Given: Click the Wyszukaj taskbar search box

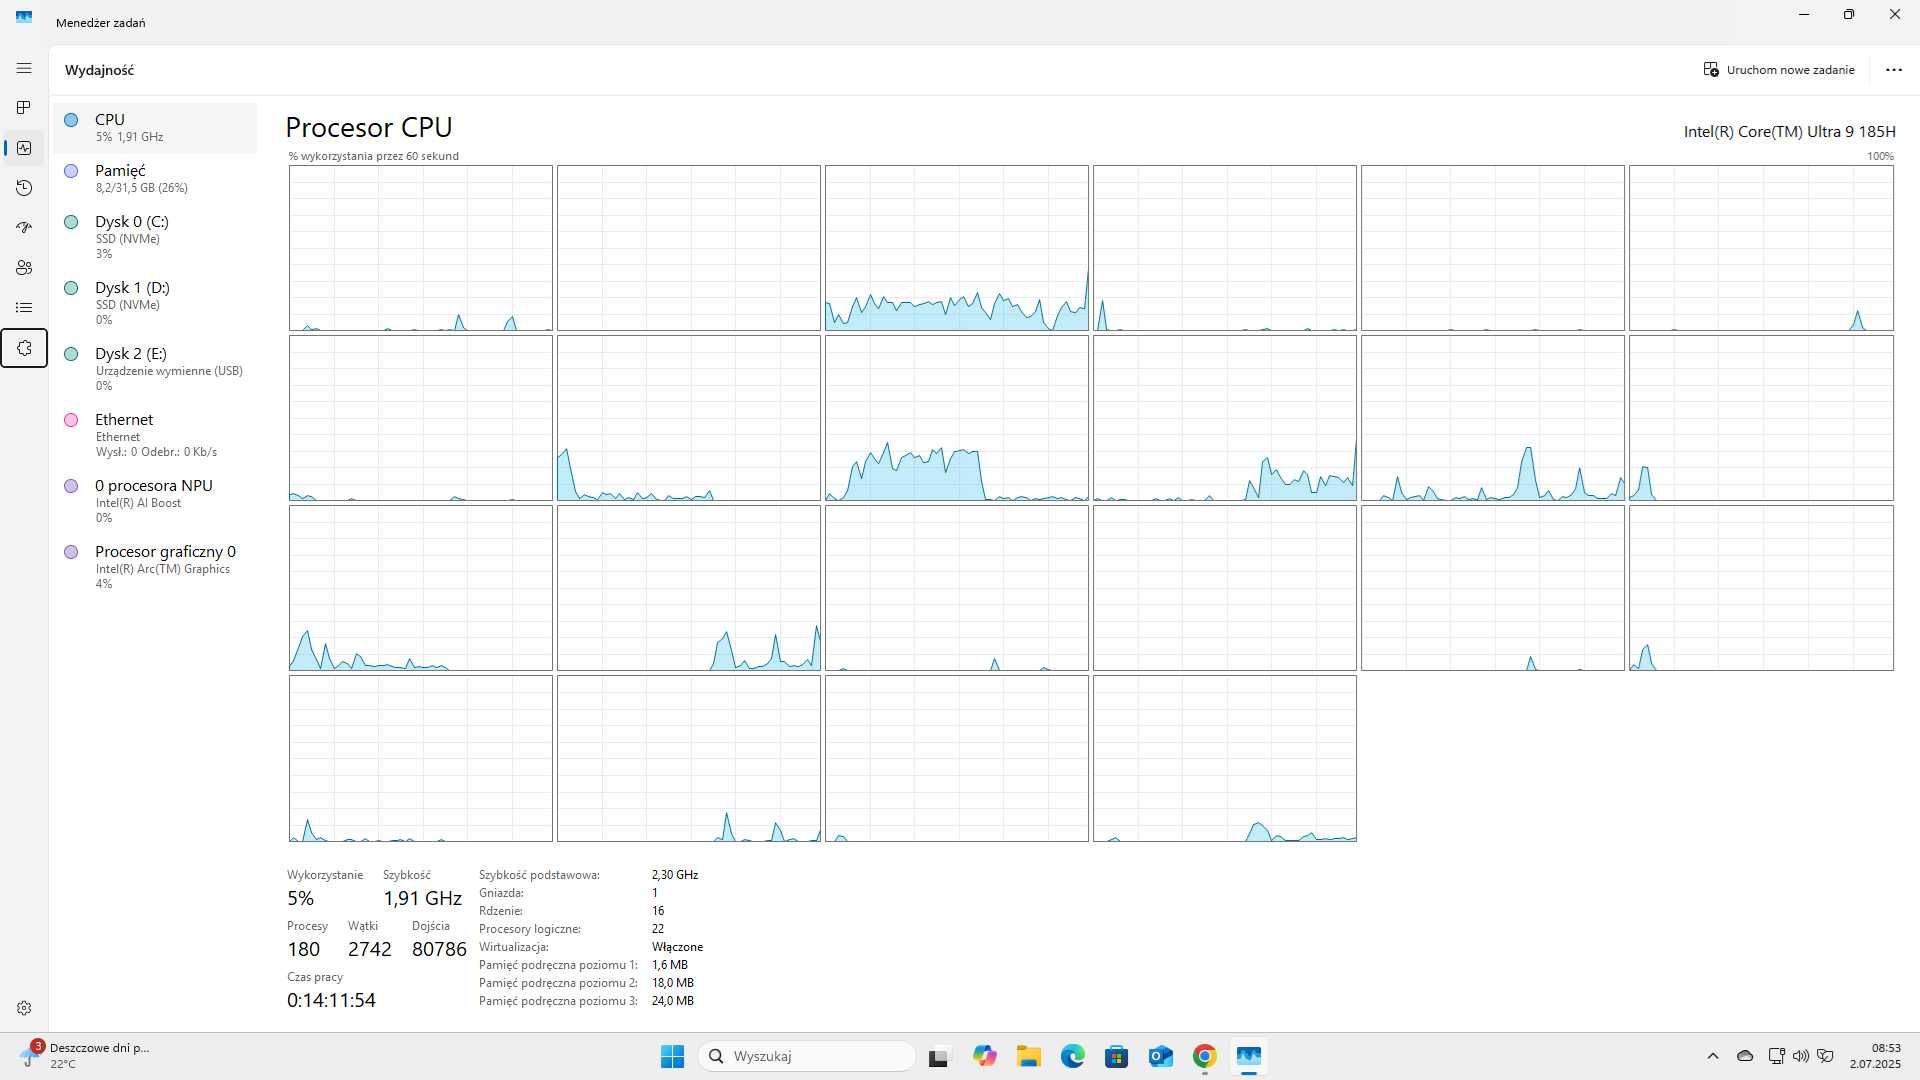Looking at the screenshot, I should point(806,1056).
